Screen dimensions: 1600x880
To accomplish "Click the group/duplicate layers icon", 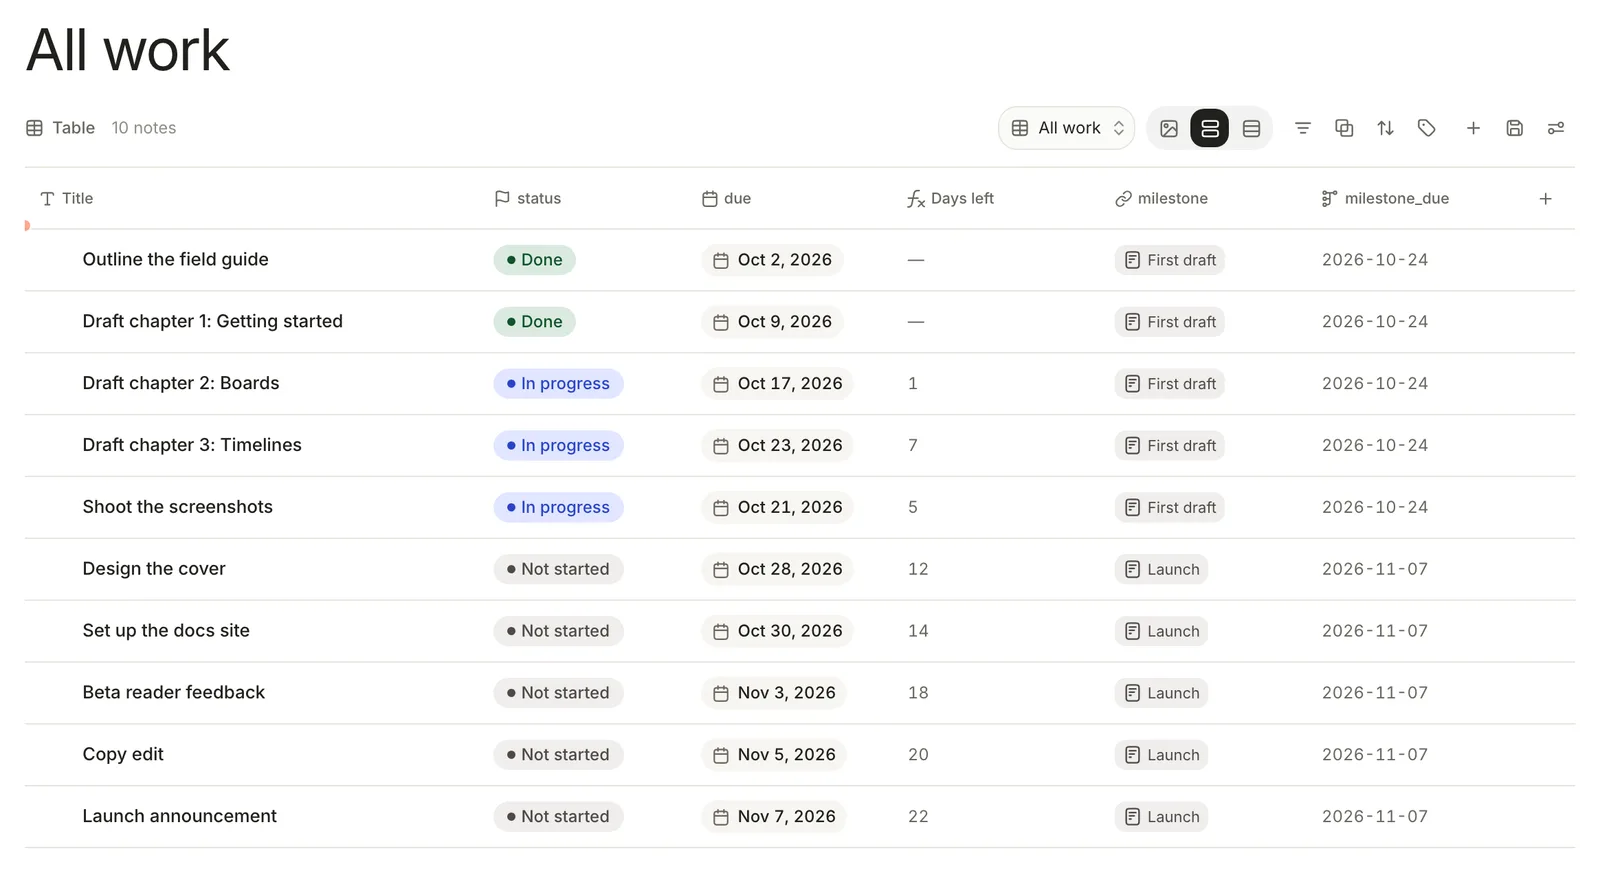I will tap(1344, 128).
